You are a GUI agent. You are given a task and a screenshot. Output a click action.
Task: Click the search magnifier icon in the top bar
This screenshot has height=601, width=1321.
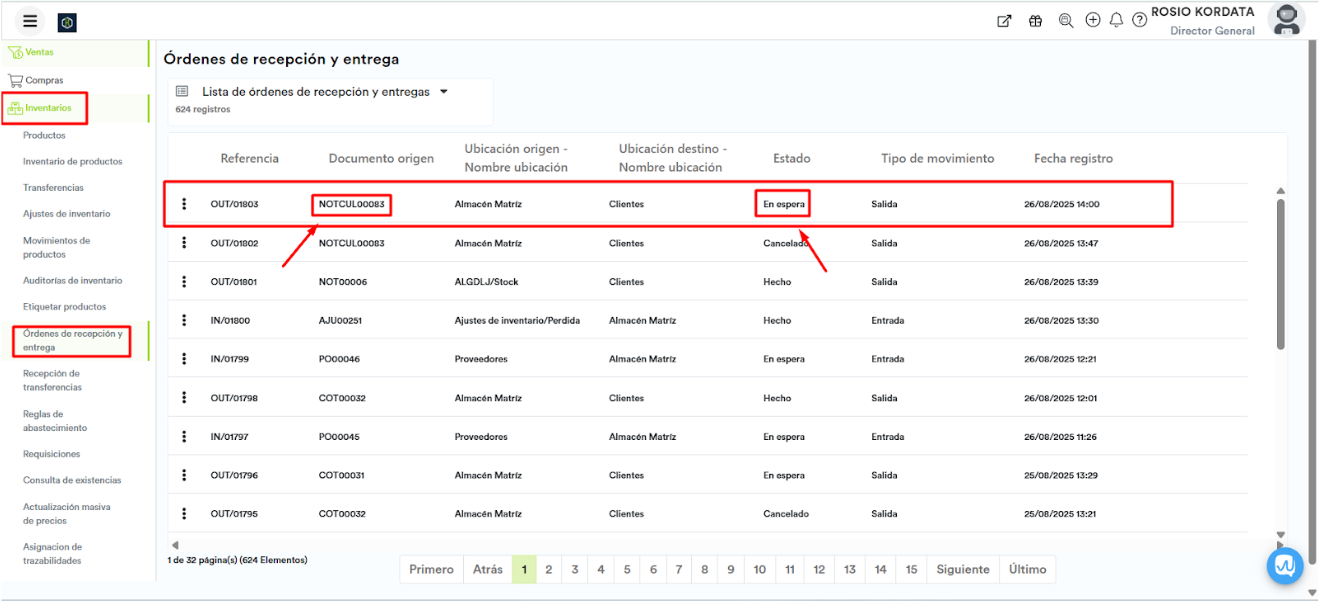pyautogui.click(x=1065, y=21)
